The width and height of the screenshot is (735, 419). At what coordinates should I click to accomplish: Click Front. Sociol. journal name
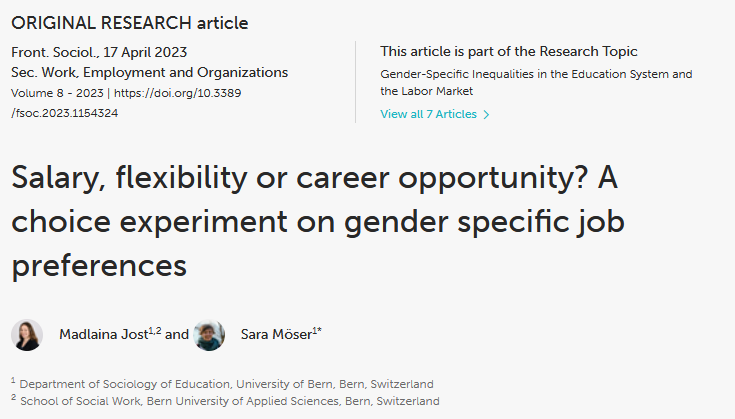[x=55, y=52]
